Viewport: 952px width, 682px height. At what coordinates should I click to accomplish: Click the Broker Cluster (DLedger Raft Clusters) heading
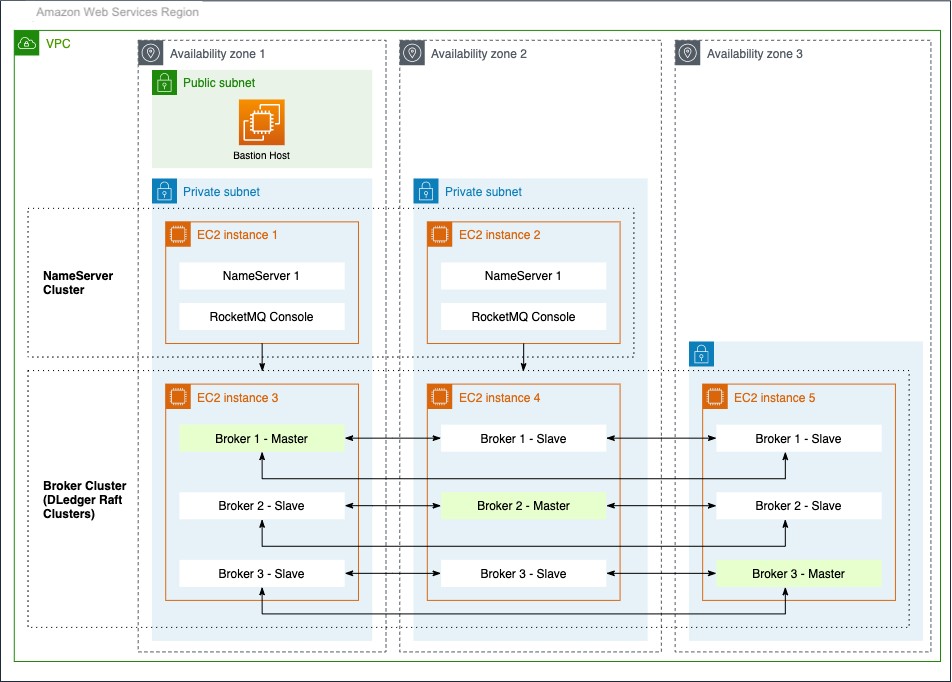tap(84, 500)
